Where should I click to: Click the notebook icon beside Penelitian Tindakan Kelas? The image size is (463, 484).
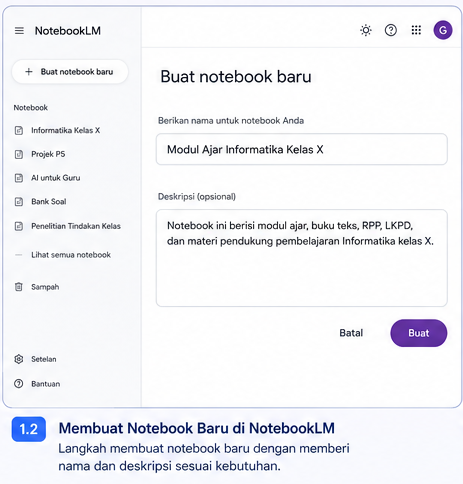(19, 226)
